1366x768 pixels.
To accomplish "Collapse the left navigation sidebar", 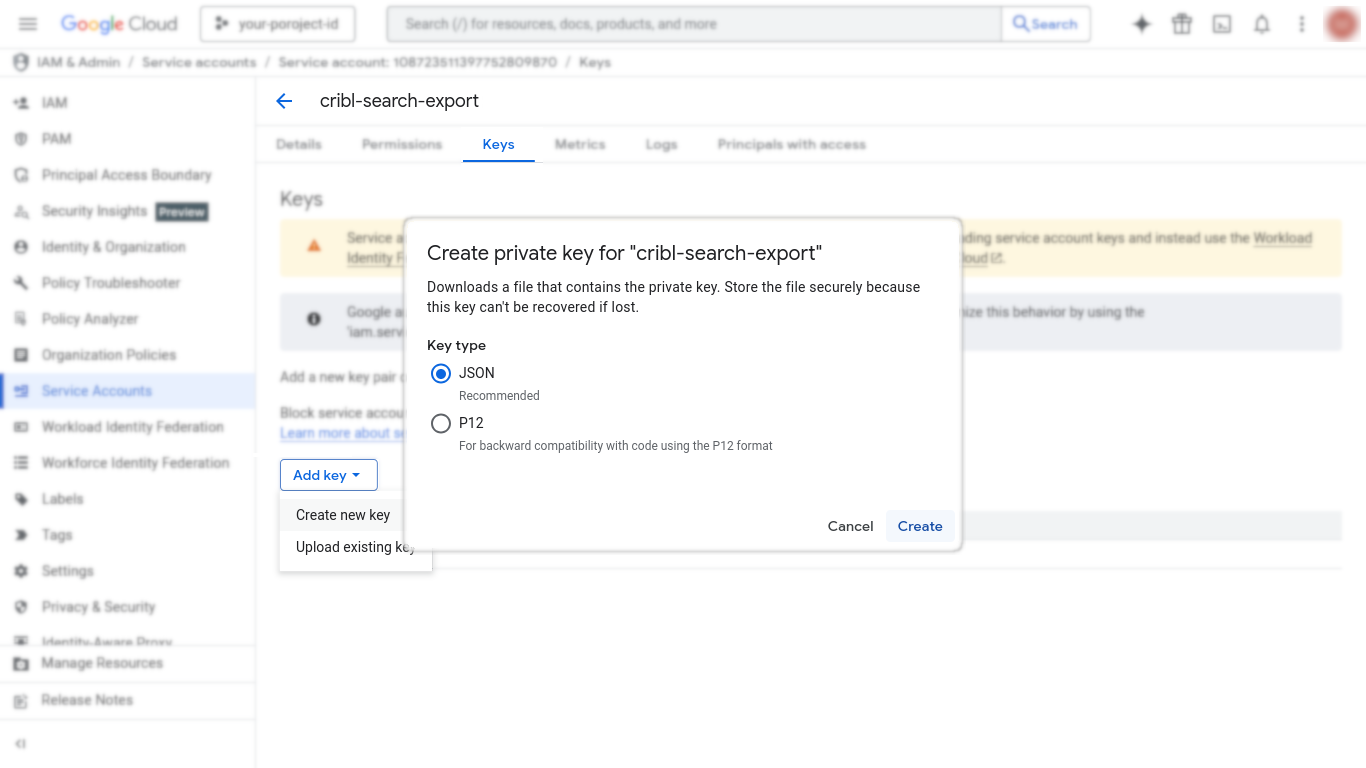I will point(22,743).
